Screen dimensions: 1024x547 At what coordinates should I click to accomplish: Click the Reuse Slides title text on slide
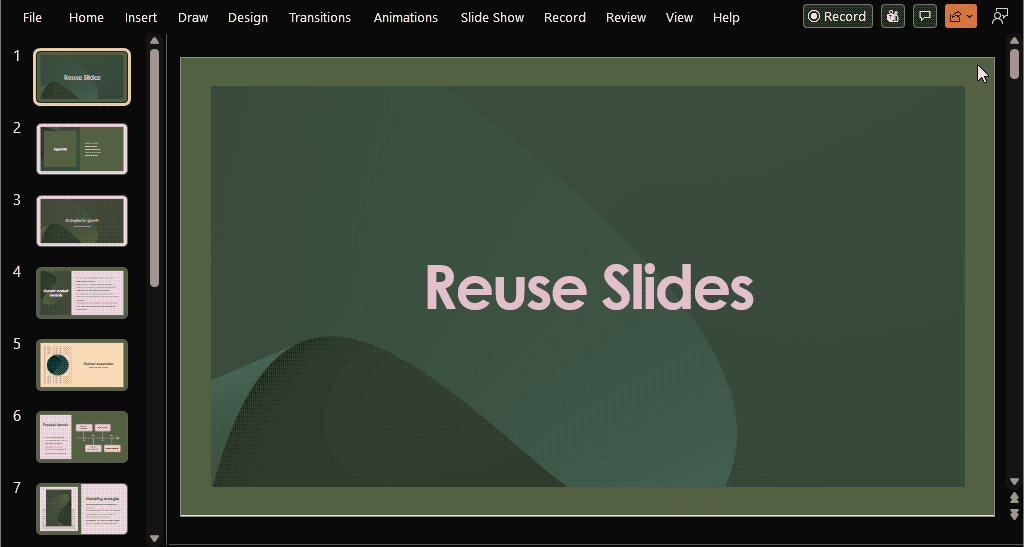click(x=590, y=287)
